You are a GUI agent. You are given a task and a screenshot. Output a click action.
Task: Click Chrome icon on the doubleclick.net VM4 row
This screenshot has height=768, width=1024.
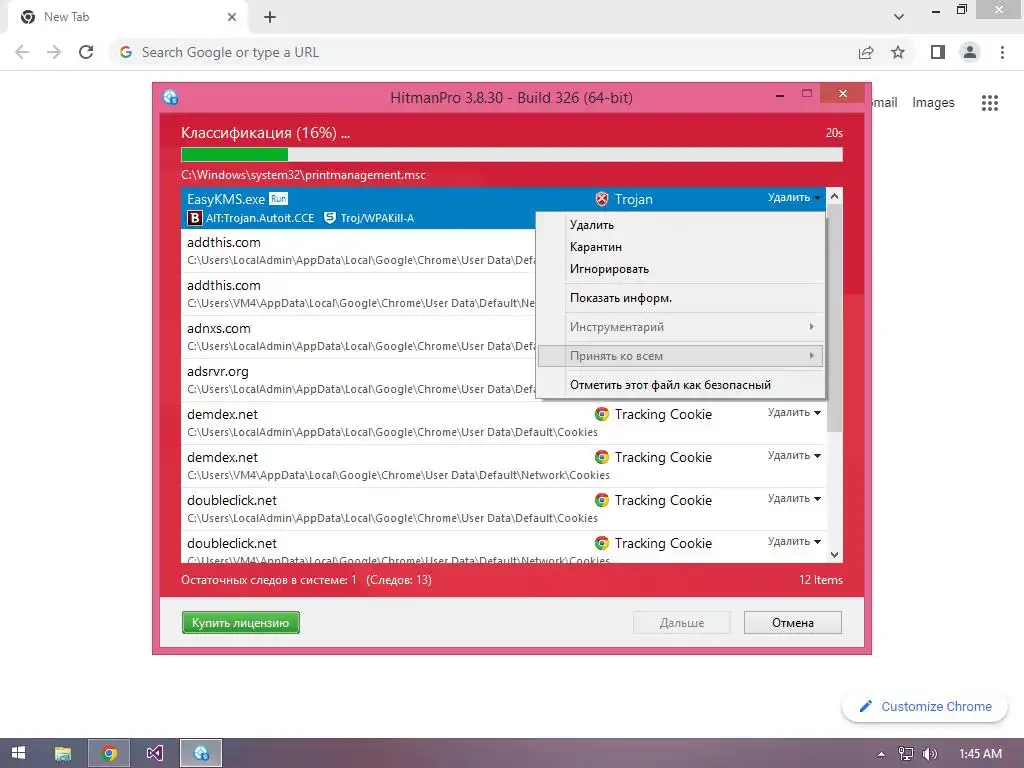[601, 543]
